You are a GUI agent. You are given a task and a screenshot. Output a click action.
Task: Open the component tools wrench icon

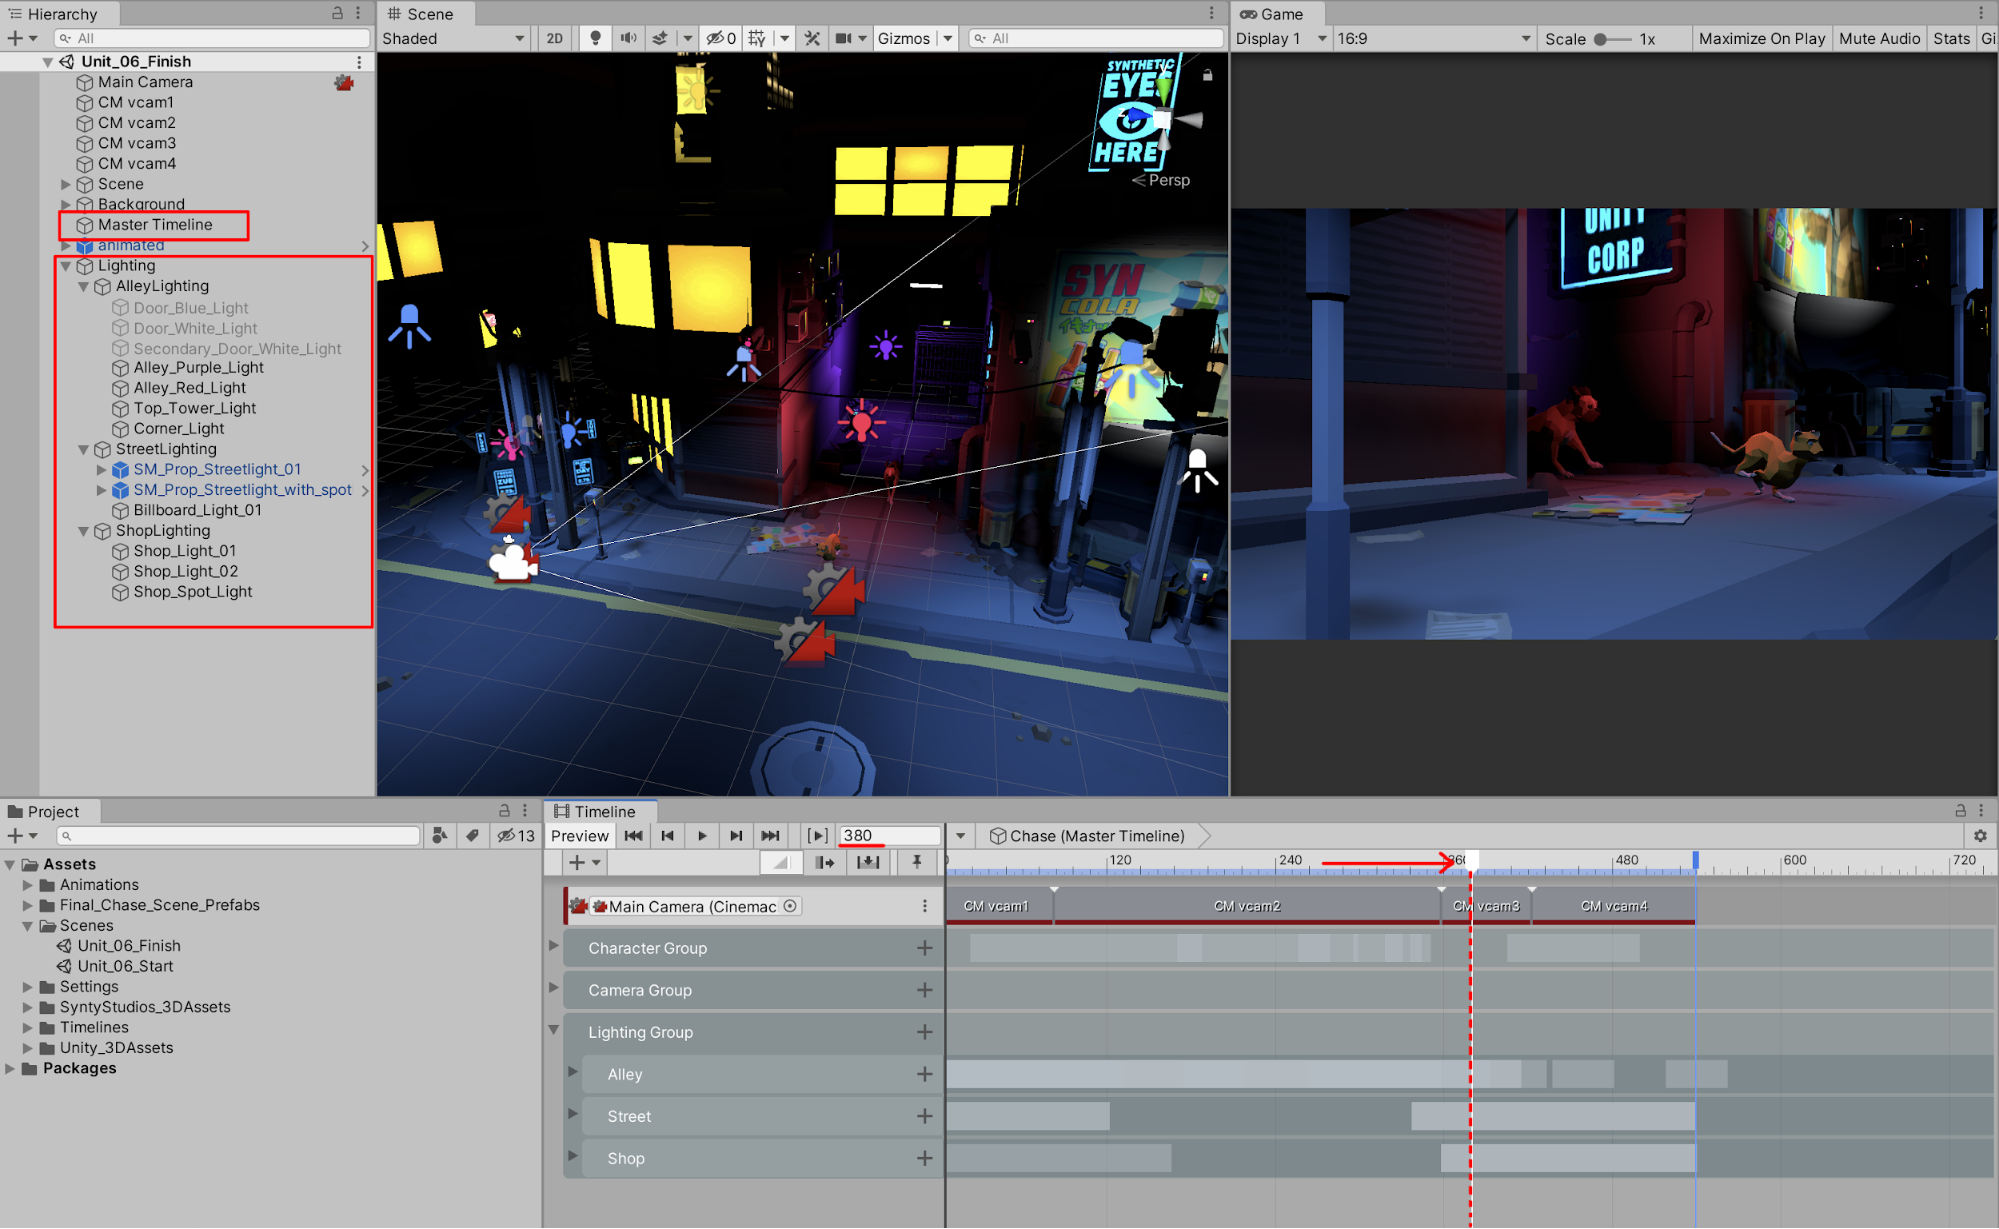[x=812, y=38]
